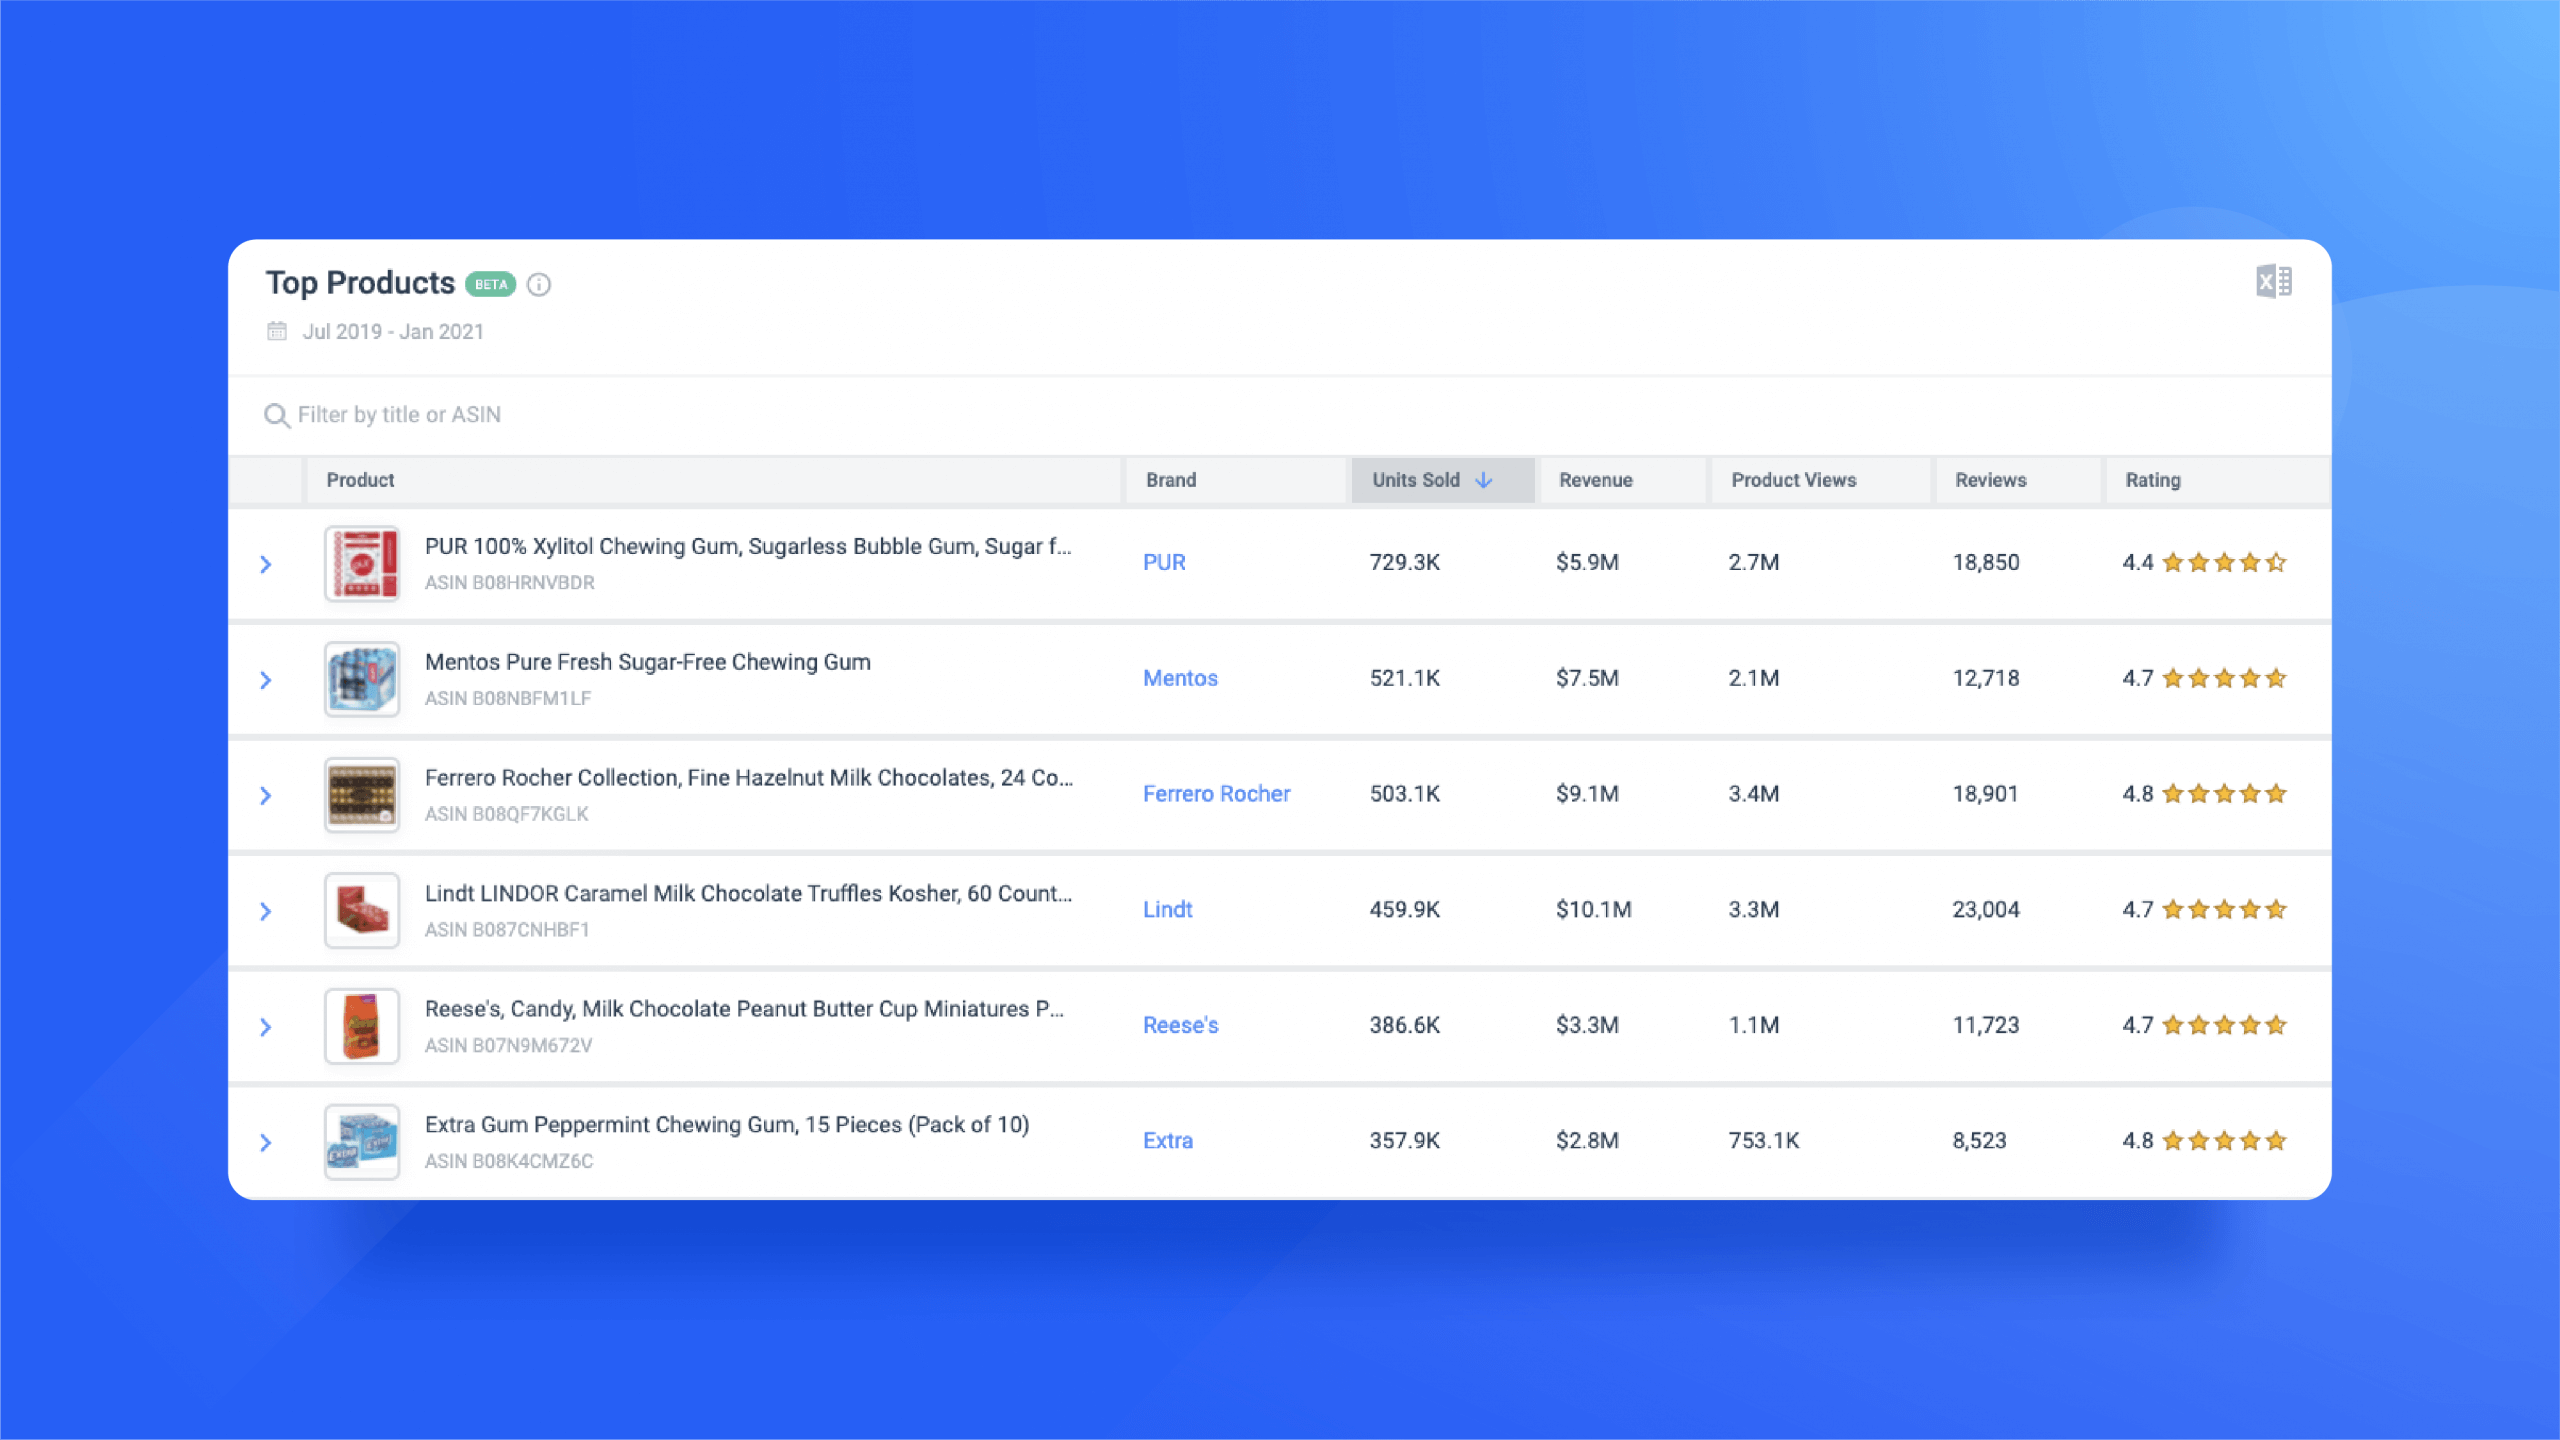
Task: Expand the Mentos chewing gum row chevron
Action: click(267, 679)
